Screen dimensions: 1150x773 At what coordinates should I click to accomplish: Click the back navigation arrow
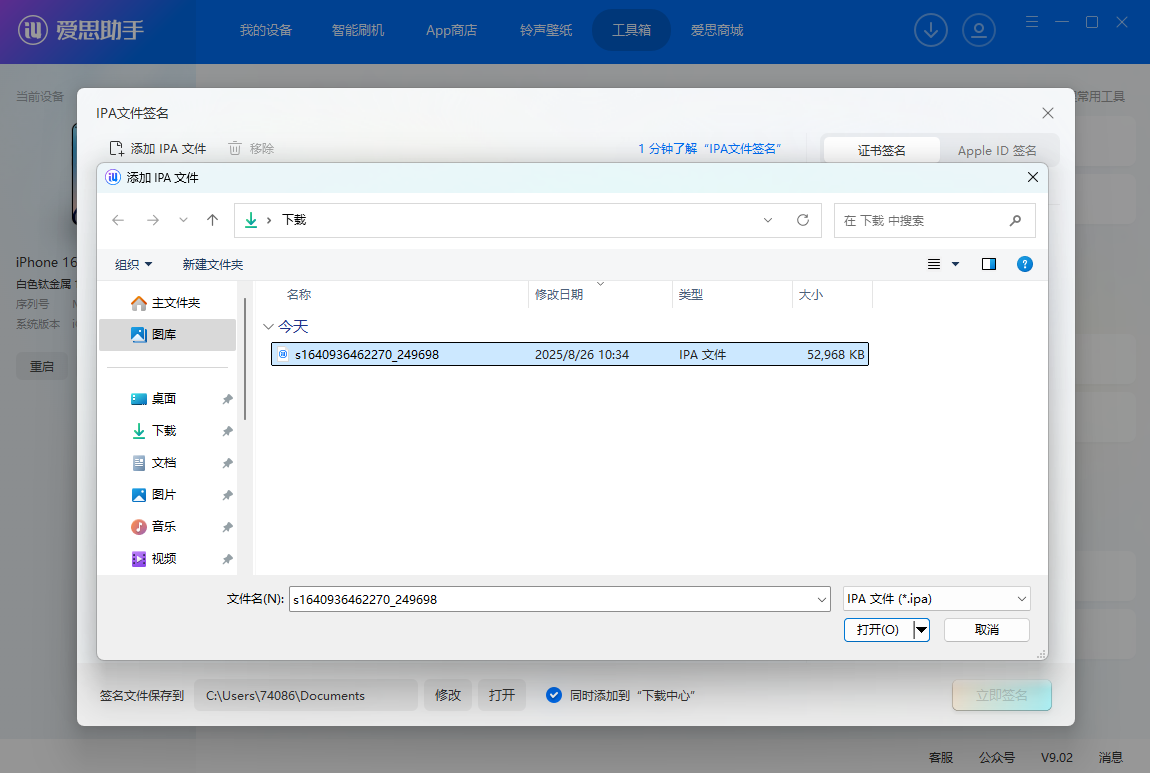[x=118, y=220]
